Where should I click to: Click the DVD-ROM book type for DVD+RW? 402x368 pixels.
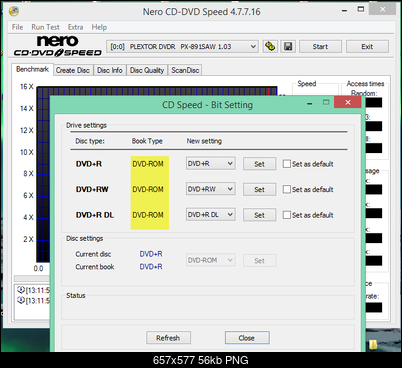coord(148,189)
